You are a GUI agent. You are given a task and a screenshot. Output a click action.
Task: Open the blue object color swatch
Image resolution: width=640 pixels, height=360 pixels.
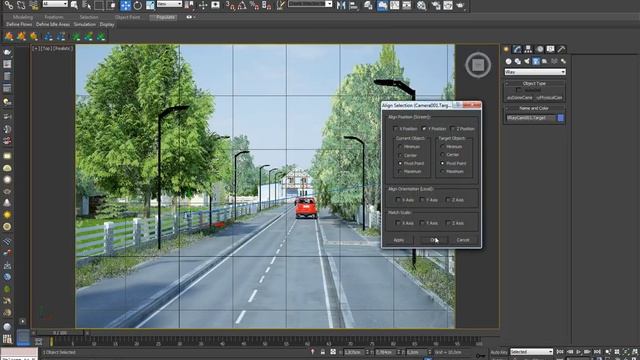tap(561, 118)
